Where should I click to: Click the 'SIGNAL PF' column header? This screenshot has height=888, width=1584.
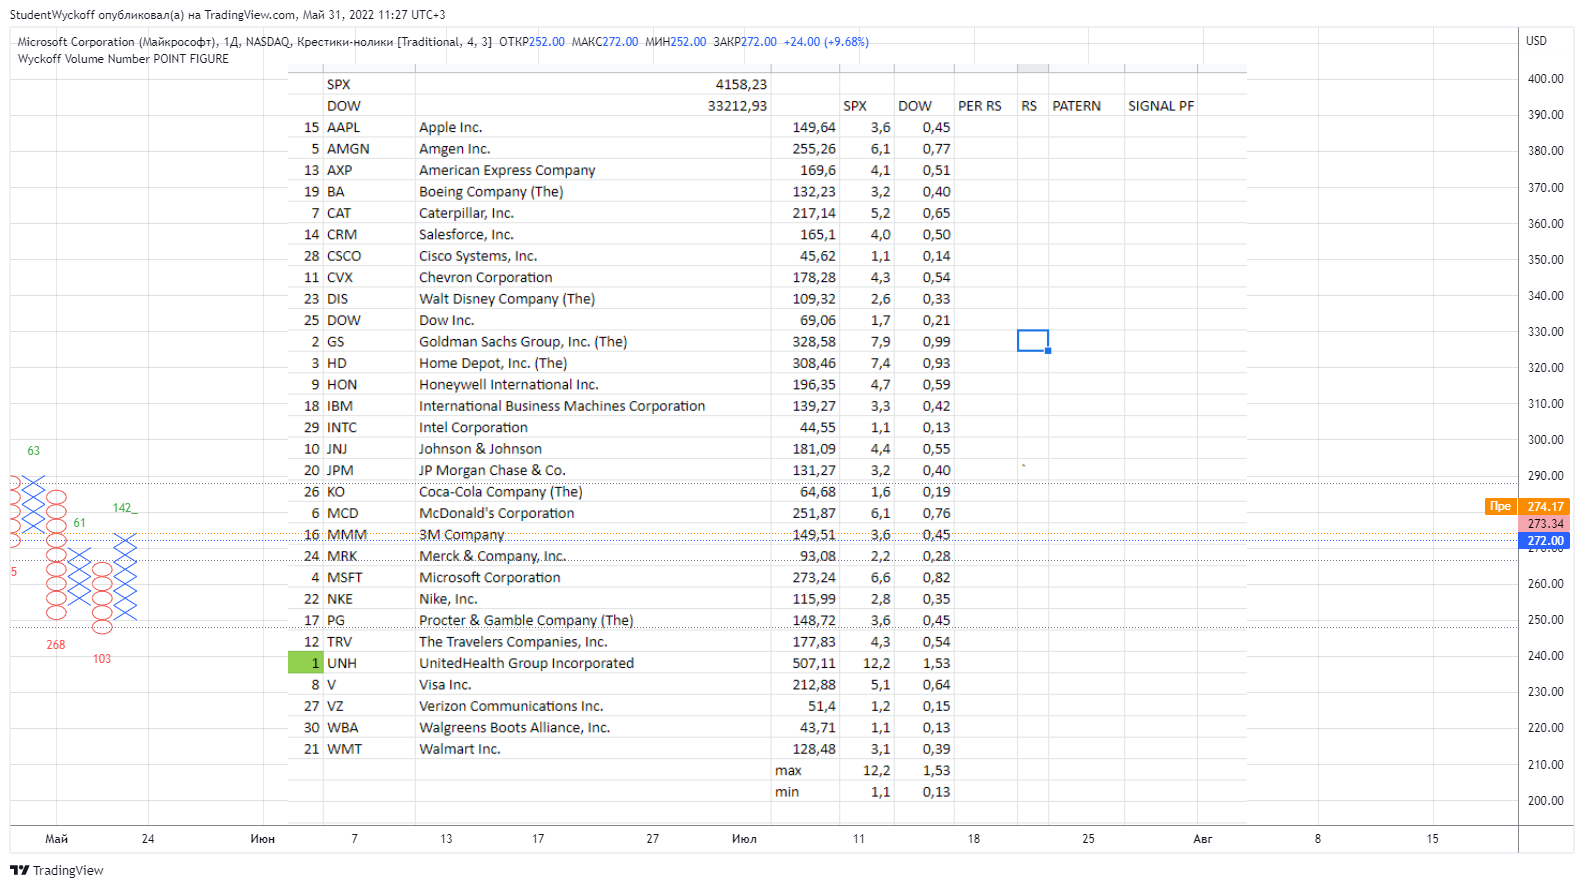tap(1161, 106)
